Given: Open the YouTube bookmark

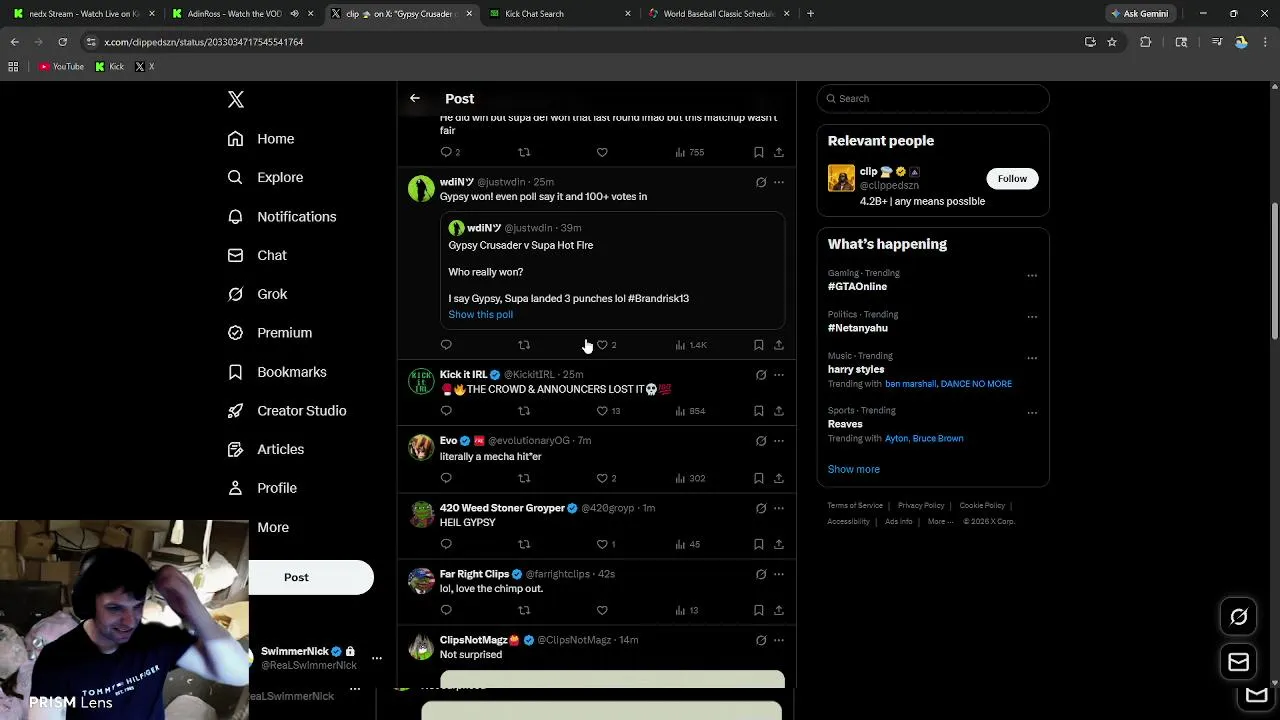Looking at the screenshot, I should [61, 66].
